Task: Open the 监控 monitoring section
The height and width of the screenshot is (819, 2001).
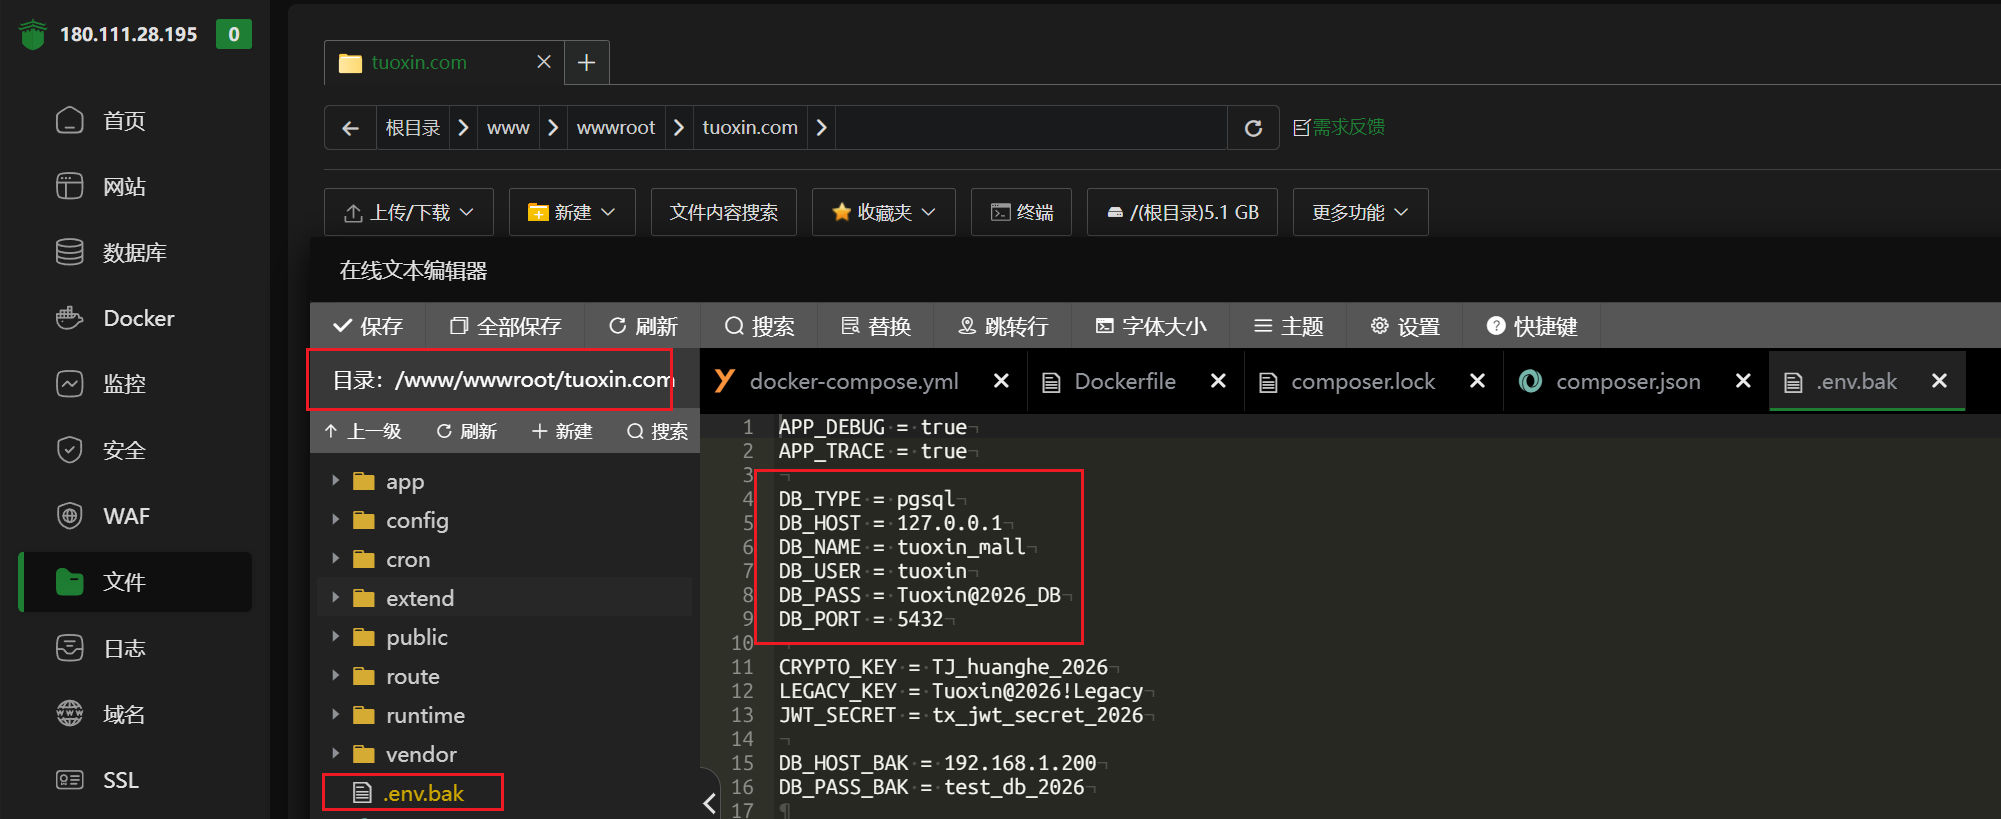Action: pyautogui.click(x=135, y=384)
